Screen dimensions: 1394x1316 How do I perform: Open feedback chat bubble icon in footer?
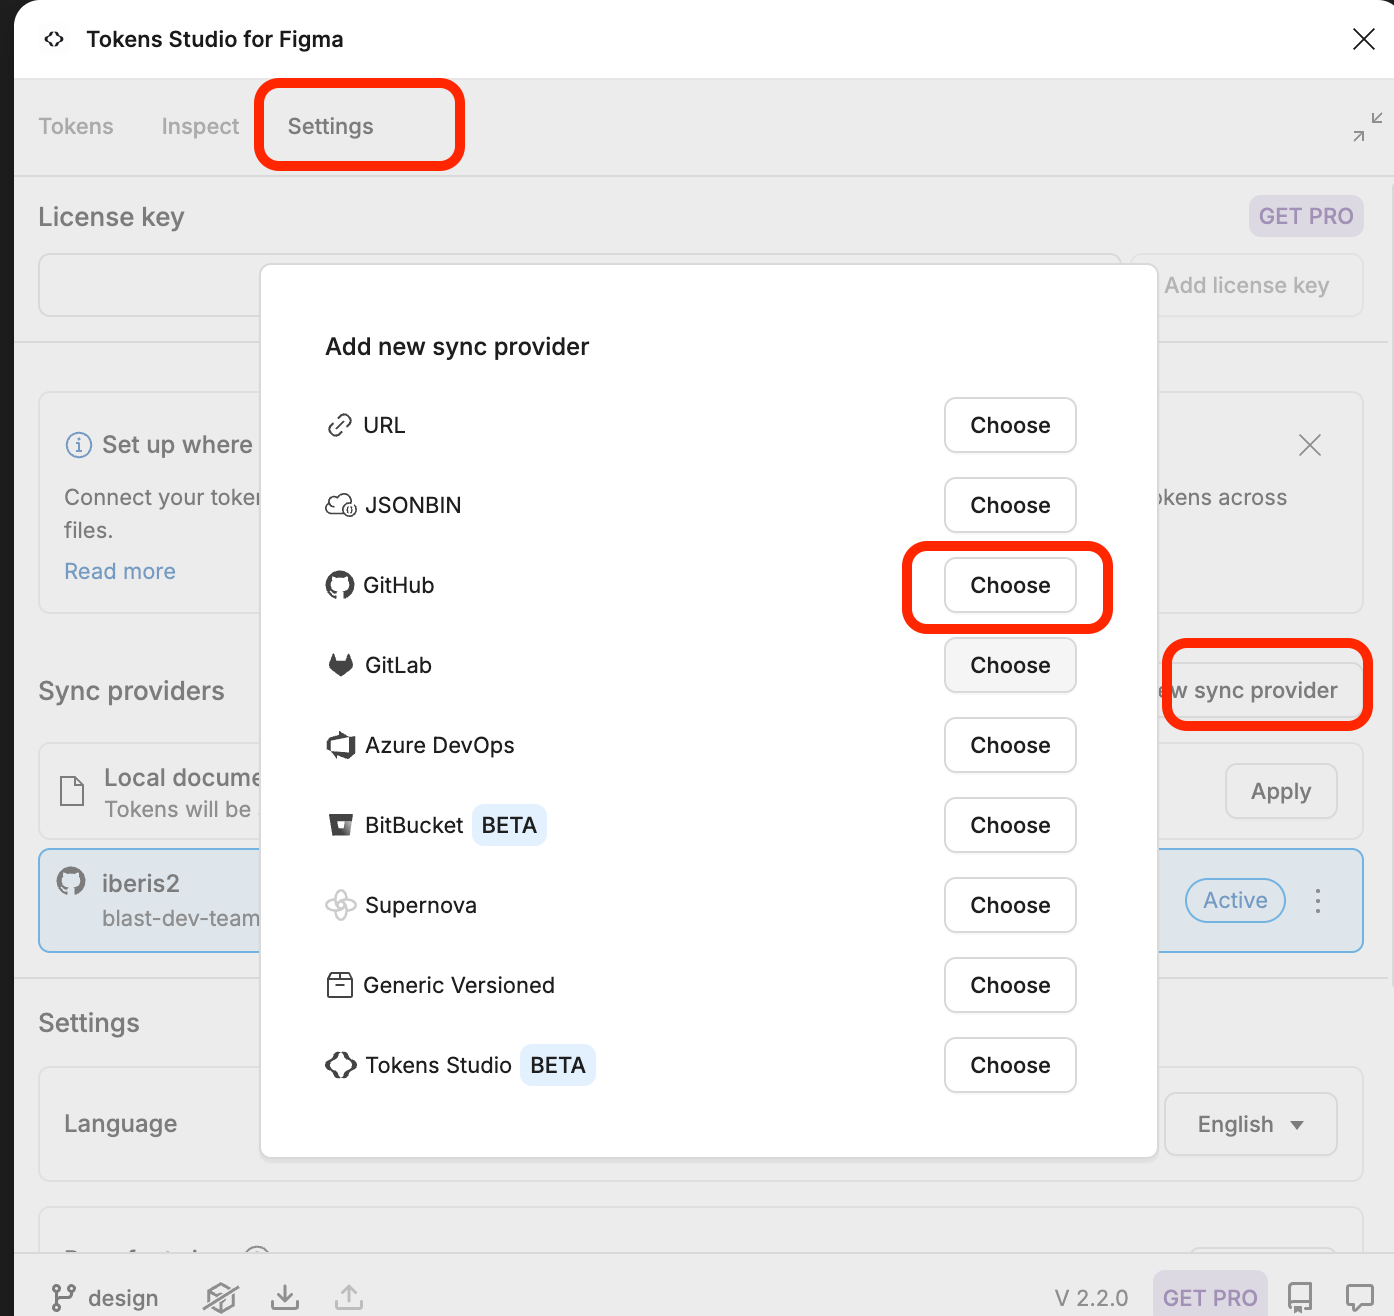(x=1360, y=1297)
